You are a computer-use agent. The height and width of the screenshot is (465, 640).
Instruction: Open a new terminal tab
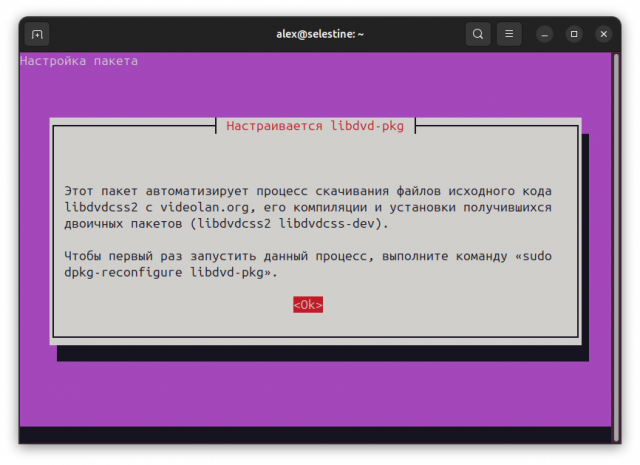click(x=37, y=34)
